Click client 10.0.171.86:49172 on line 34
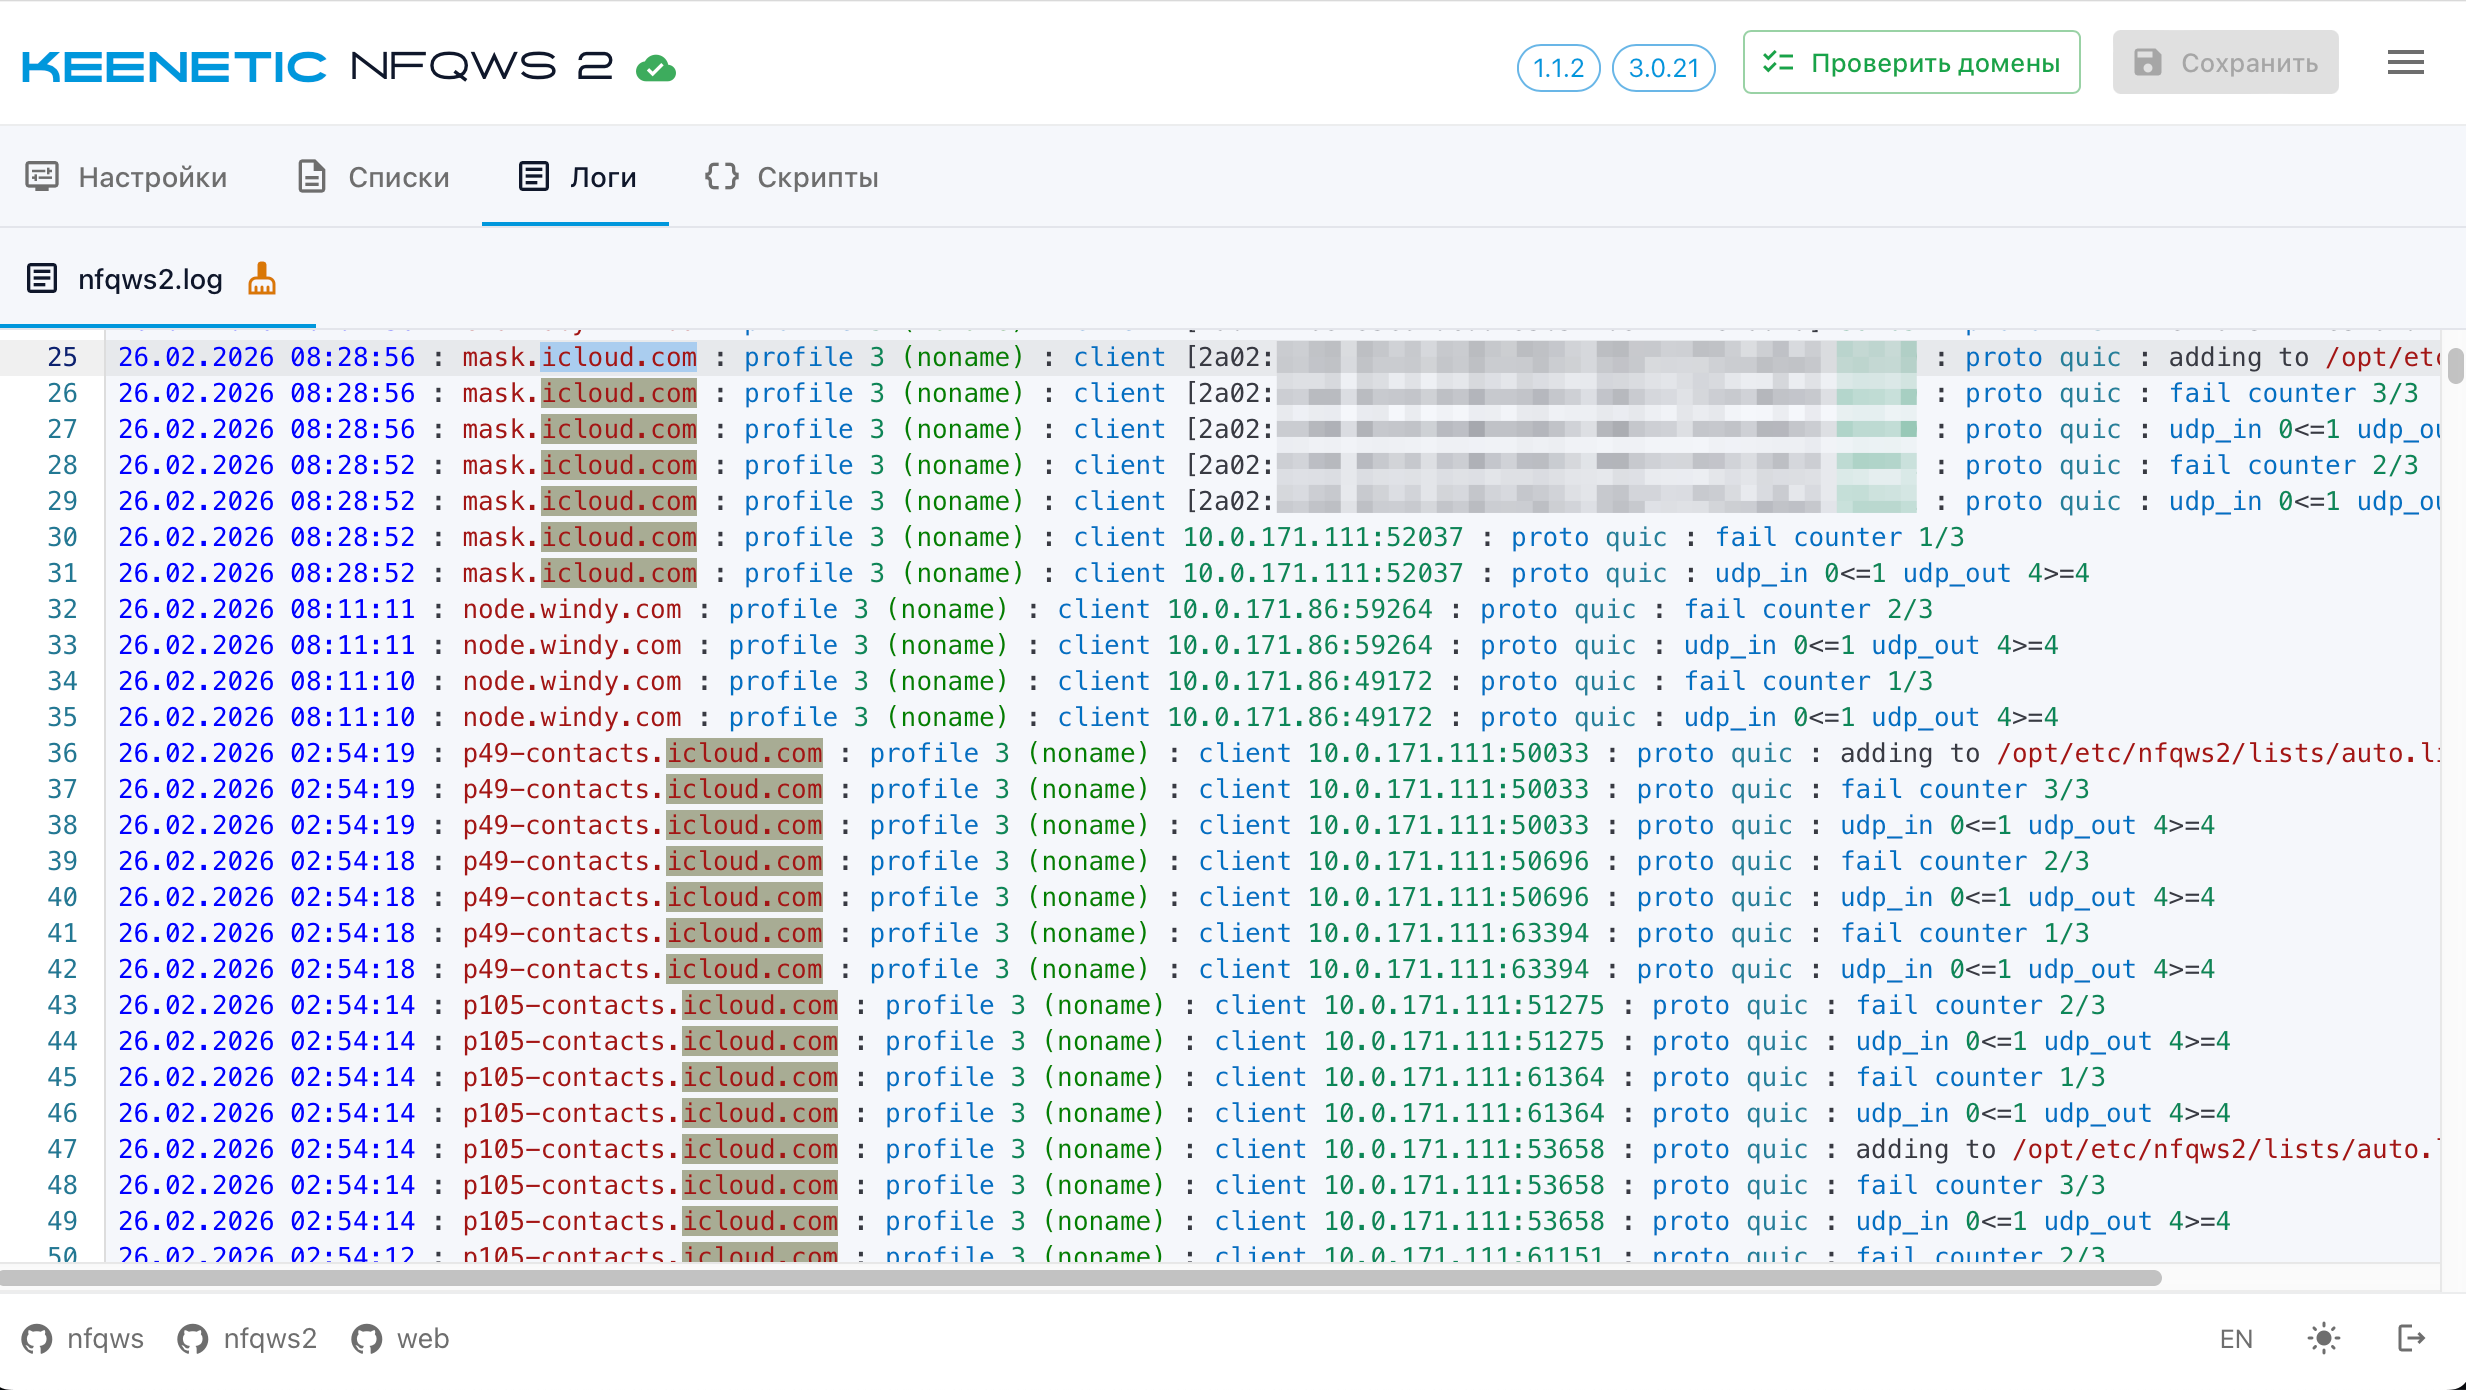Screen dimensions: 2466x1390 click(1245, 681)
